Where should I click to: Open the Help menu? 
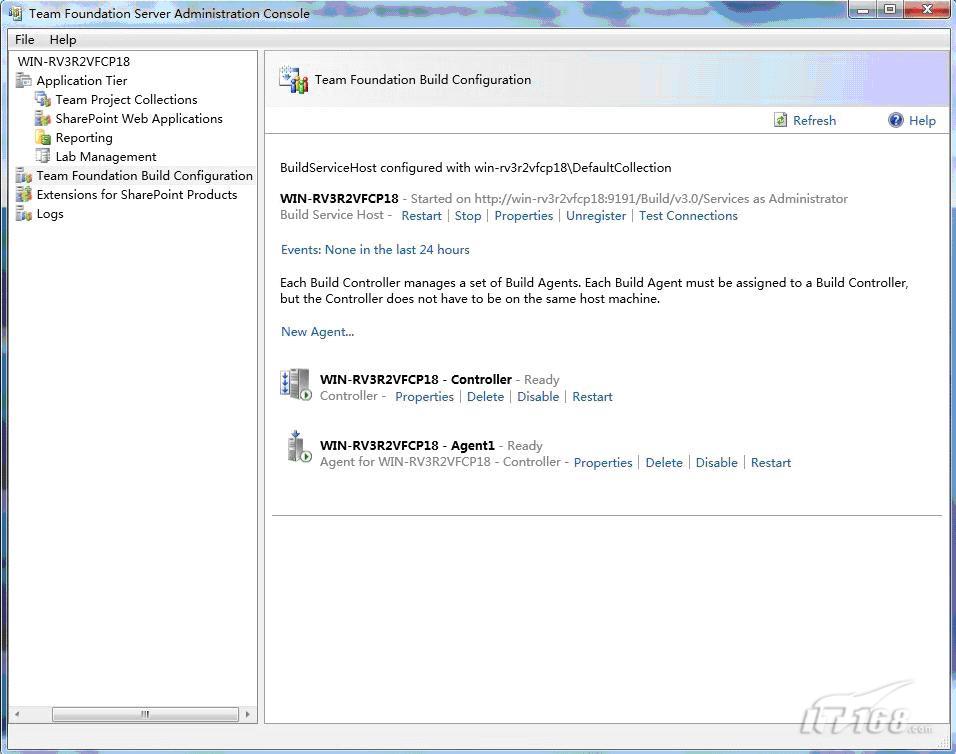pyautogui.click(x=63, y=40)
